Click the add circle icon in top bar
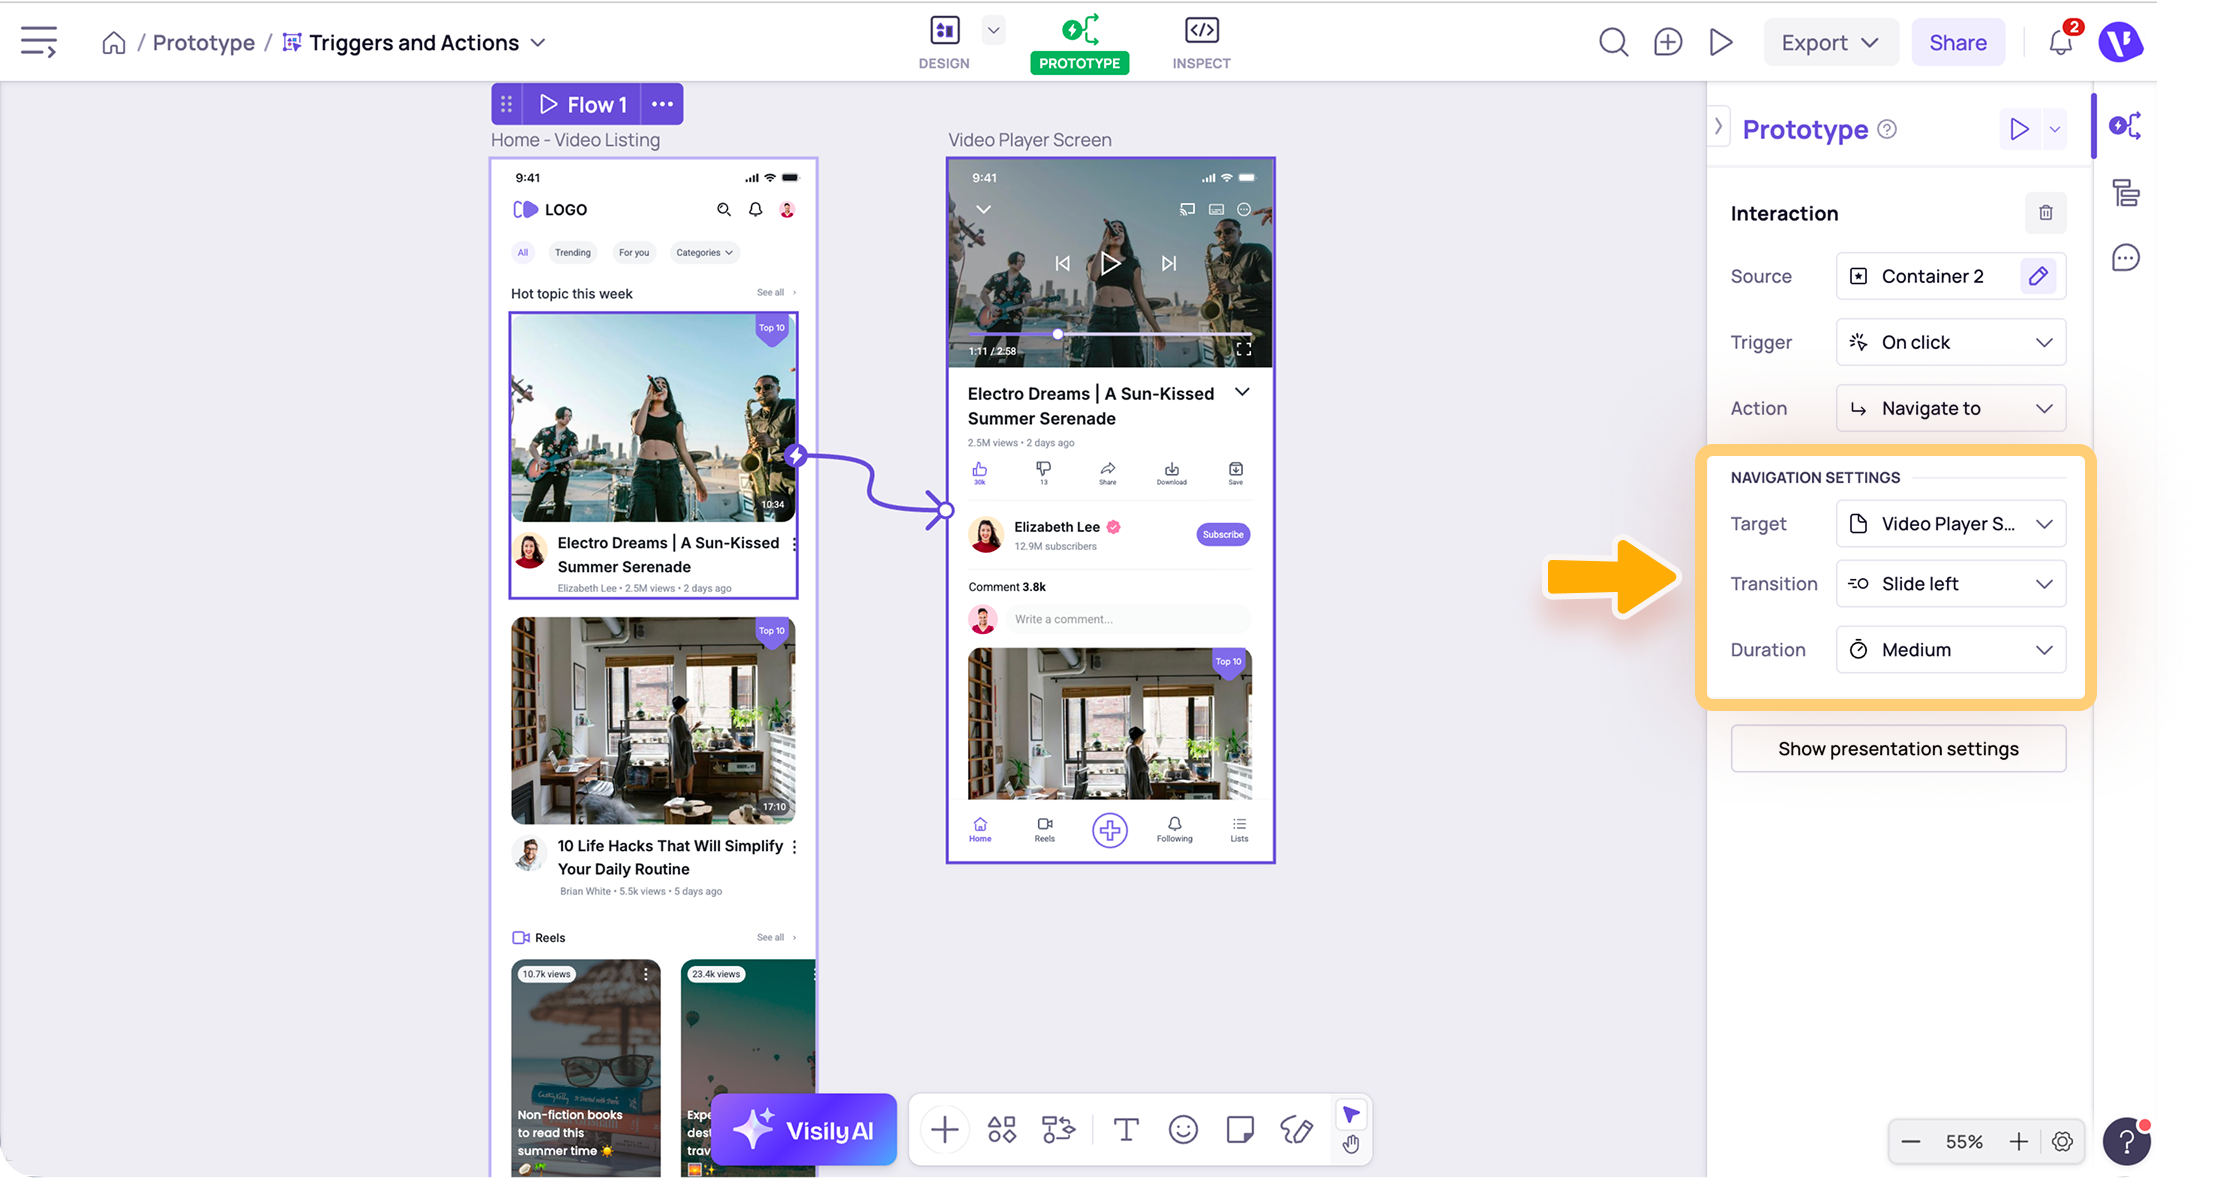2216x1178 pixels. point(1667,42)
